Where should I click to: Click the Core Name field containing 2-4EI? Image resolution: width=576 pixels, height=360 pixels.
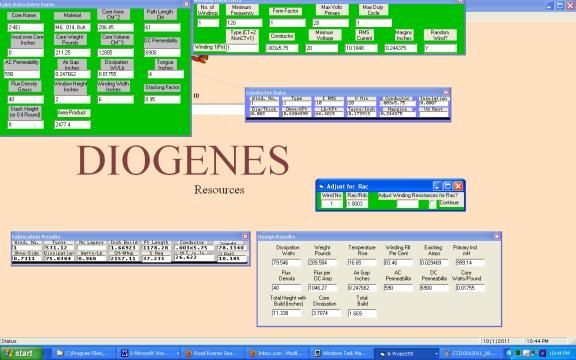click(x=25, y=28)
